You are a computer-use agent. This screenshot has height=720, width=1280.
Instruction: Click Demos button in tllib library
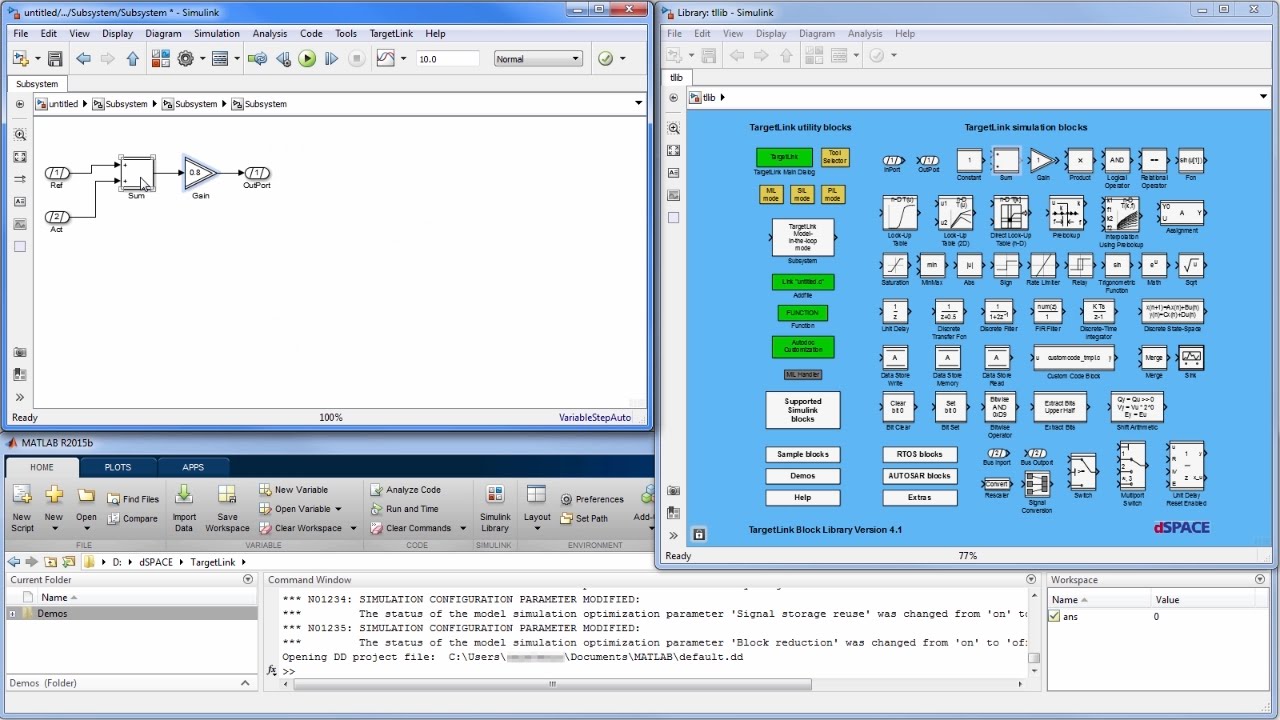(803, 476)
